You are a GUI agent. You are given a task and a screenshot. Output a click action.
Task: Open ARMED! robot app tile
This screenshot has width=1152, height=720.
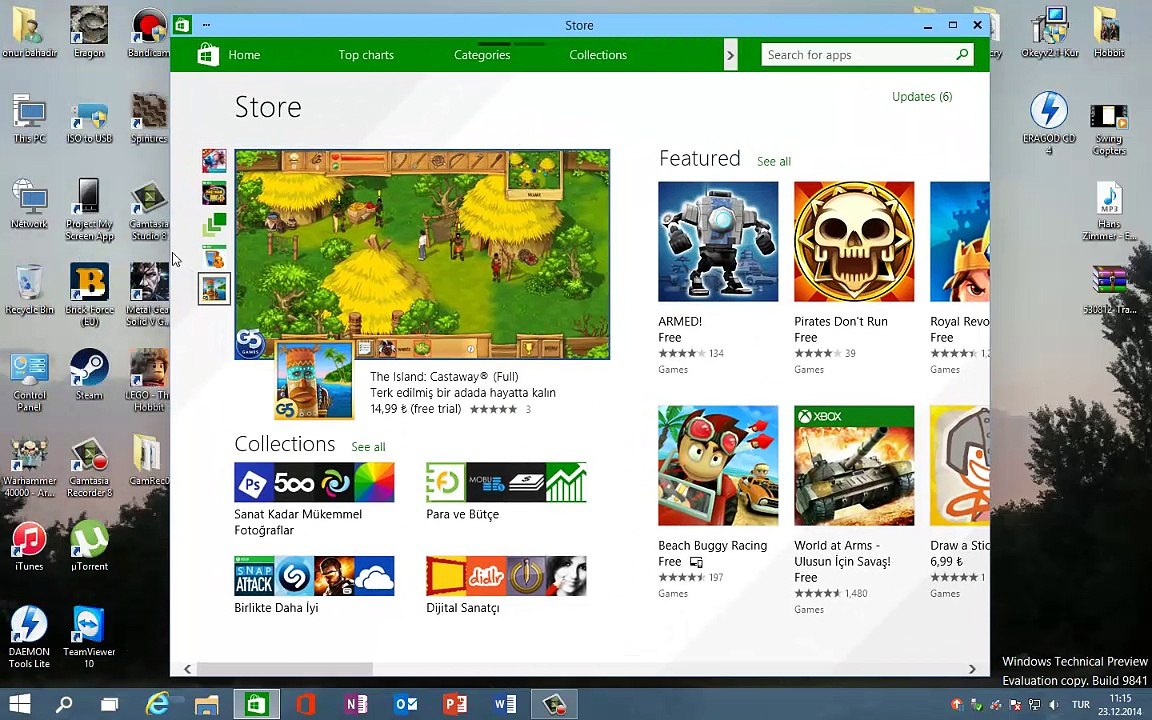(x=718, y=242)
